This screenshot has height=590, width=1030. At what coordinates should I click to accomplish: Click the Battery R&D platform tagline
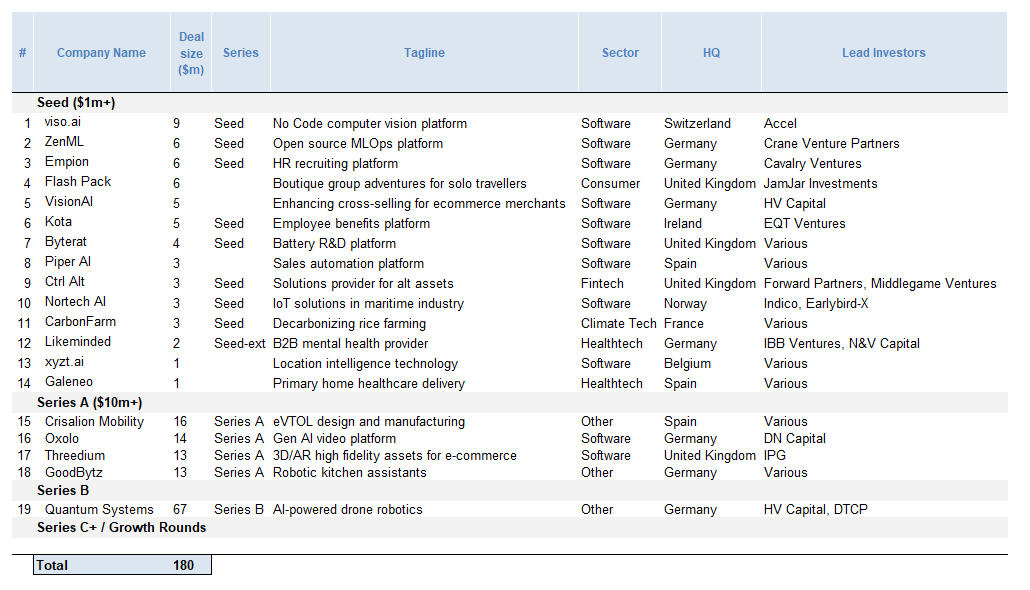tap(334, 244)
